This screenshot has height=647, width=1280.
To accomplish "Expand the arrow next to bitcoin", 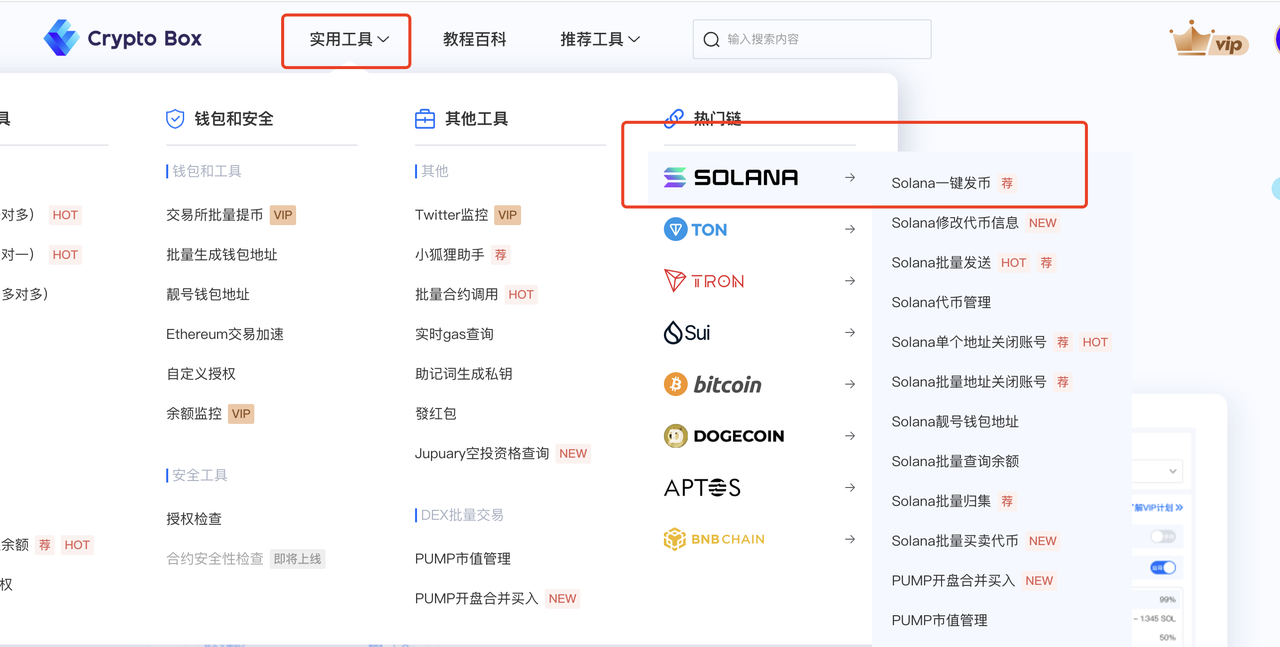I will tap(850, 384).
